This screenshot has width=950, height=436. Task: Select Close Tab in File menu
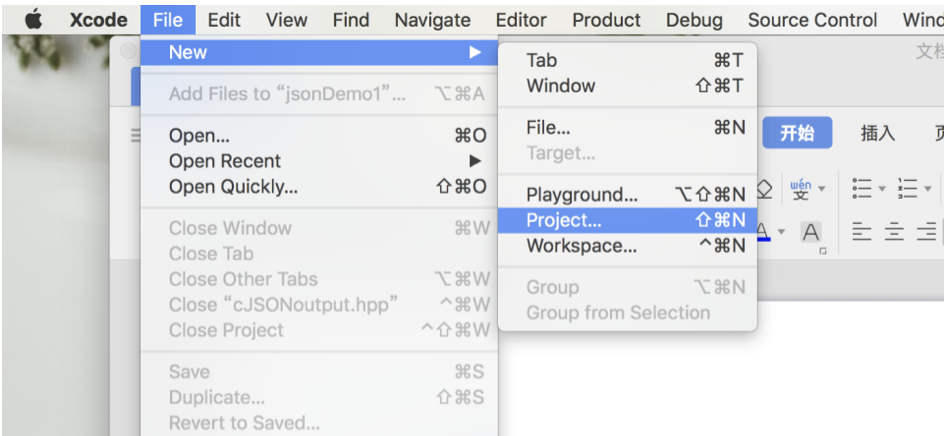click(x=319, y=254)
